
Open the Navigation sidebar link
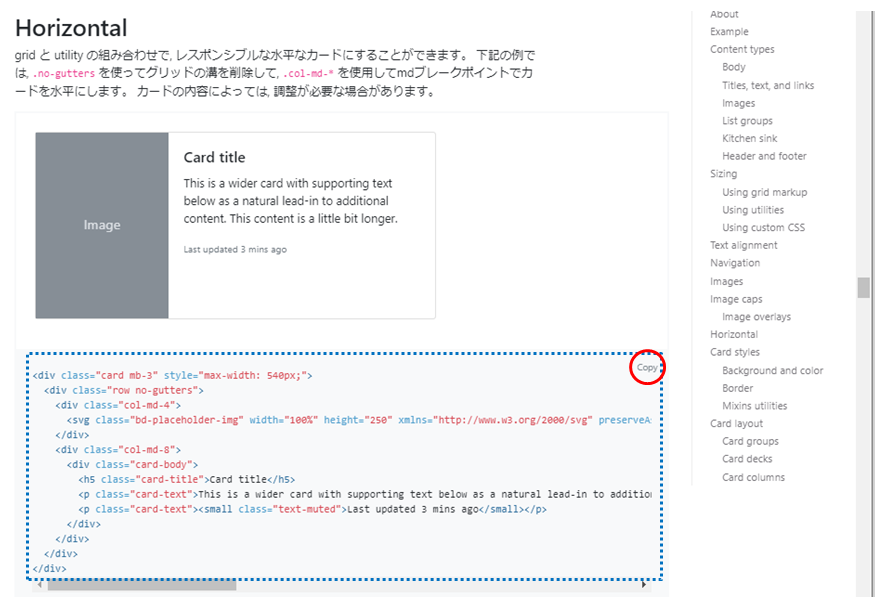coord(735,263)
